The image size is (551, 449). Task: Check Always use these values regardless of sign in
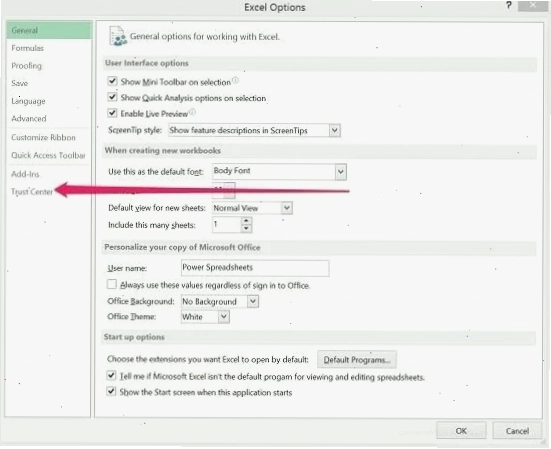112,284
